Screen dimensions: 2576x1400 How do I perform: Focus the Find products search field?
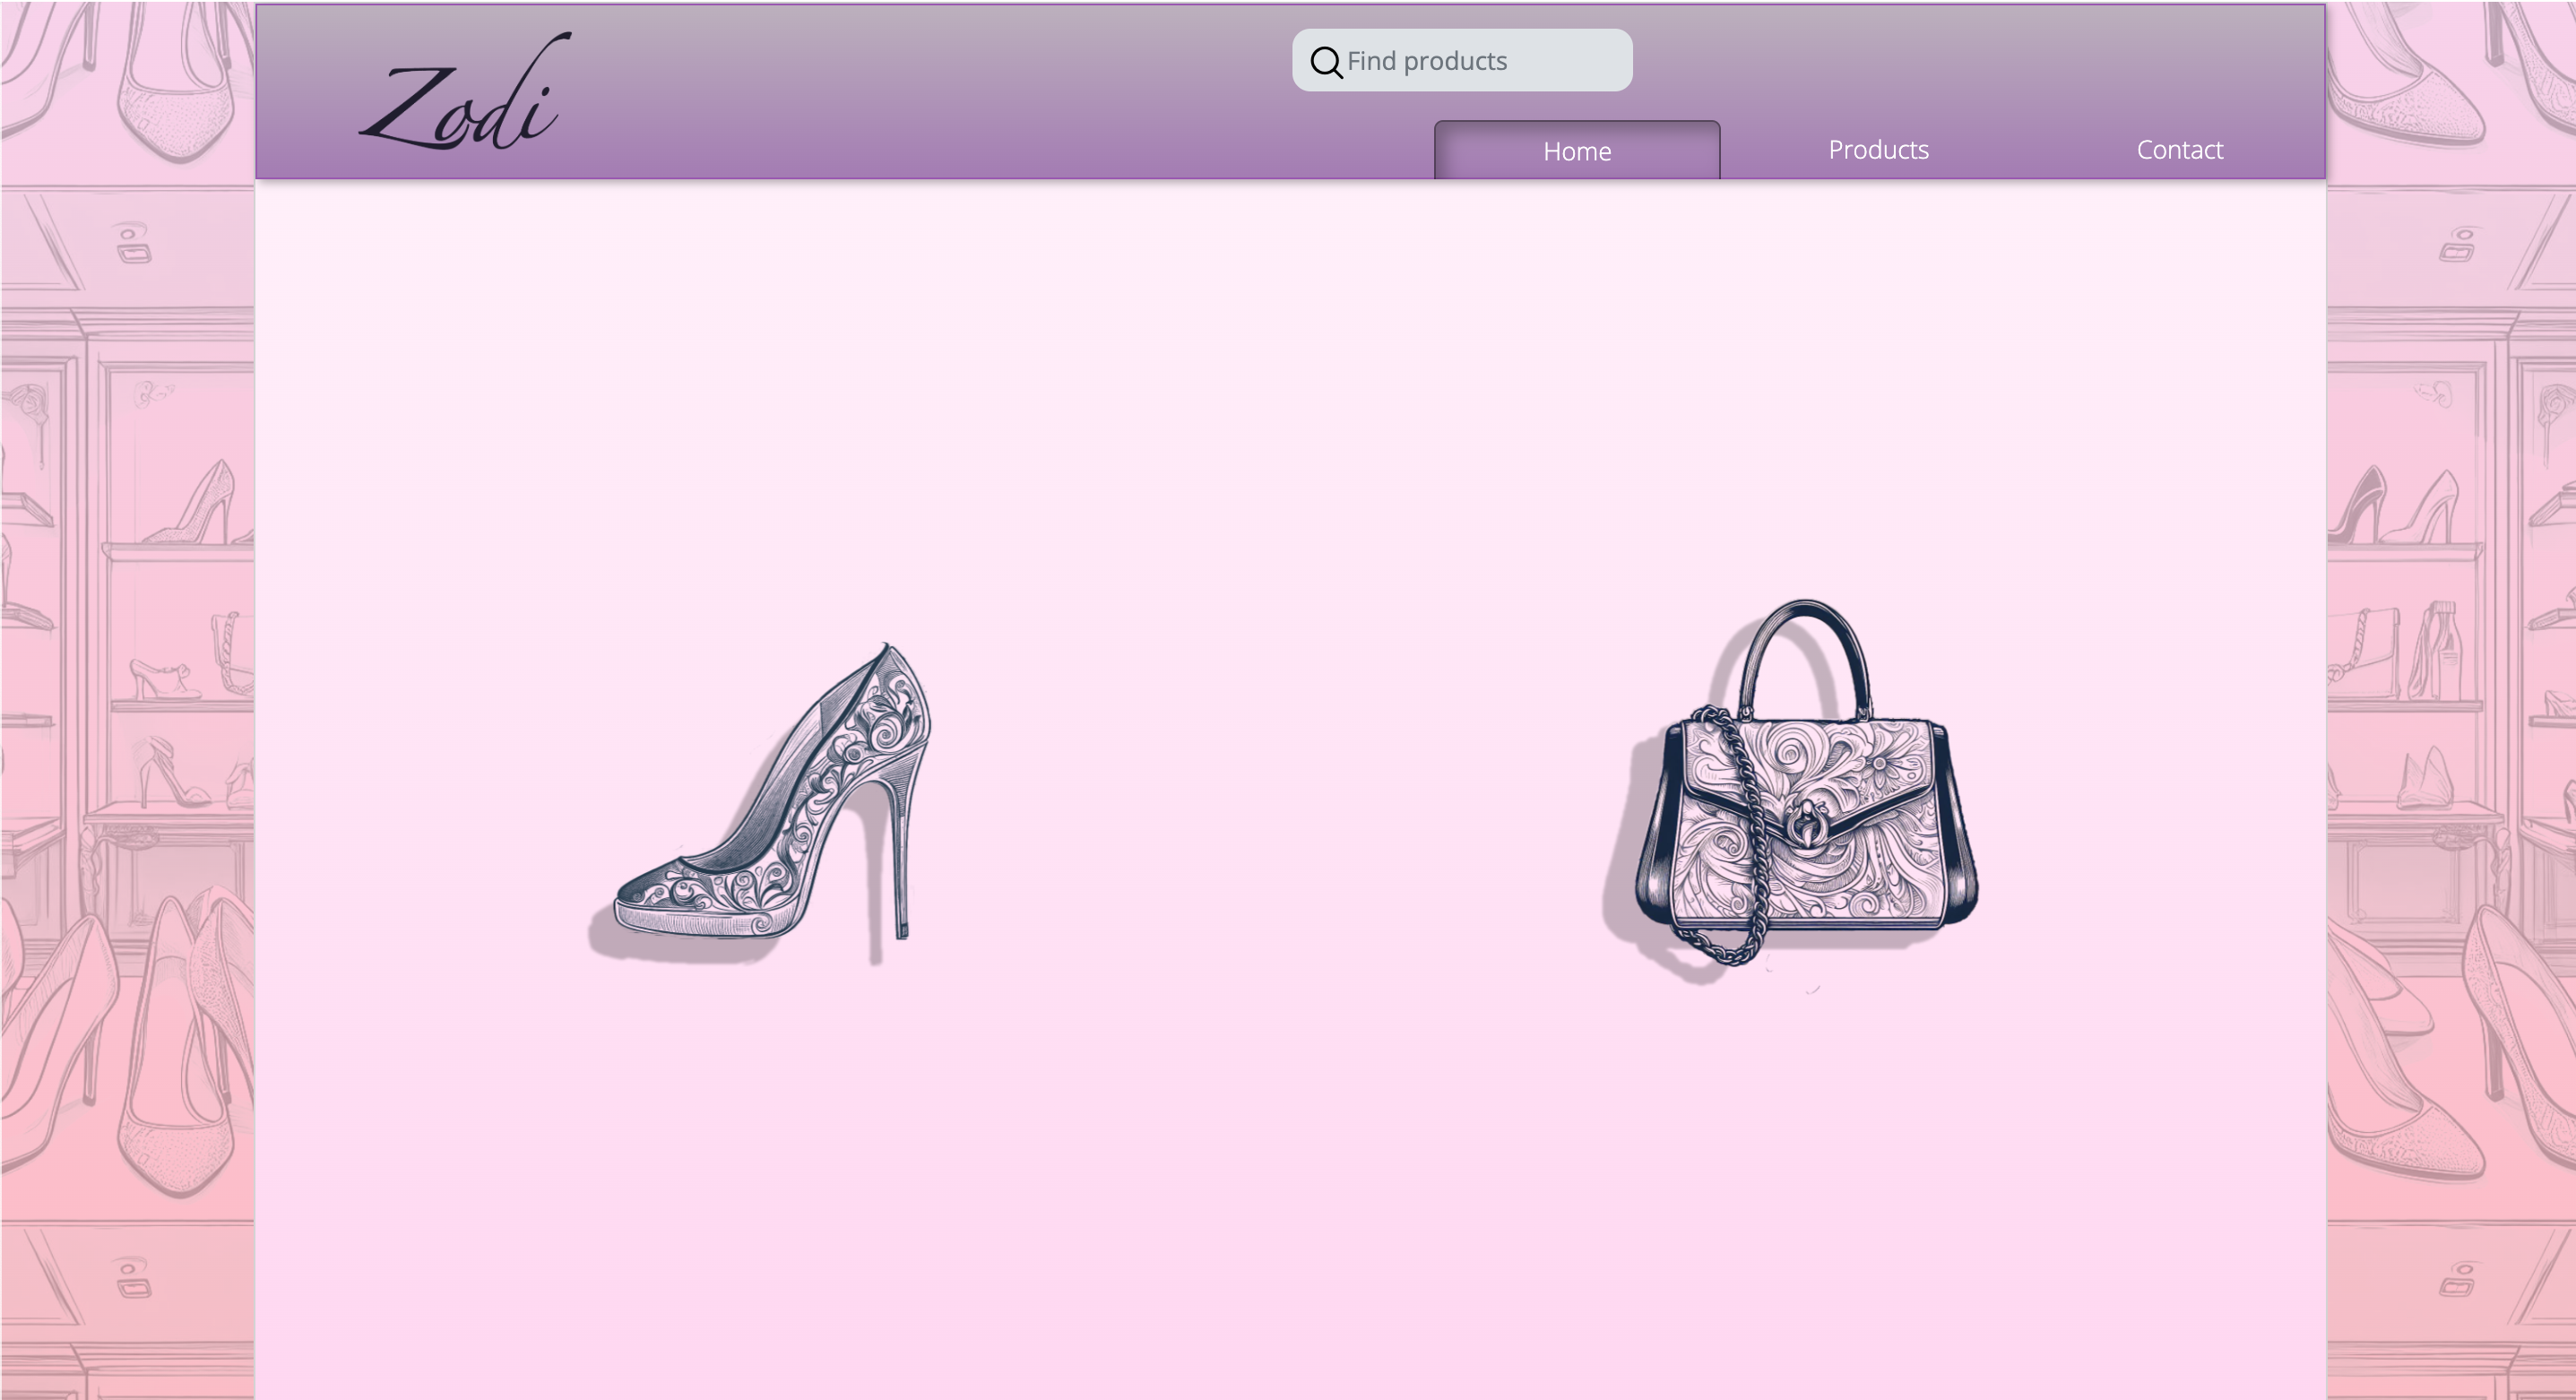point(1480,61)
